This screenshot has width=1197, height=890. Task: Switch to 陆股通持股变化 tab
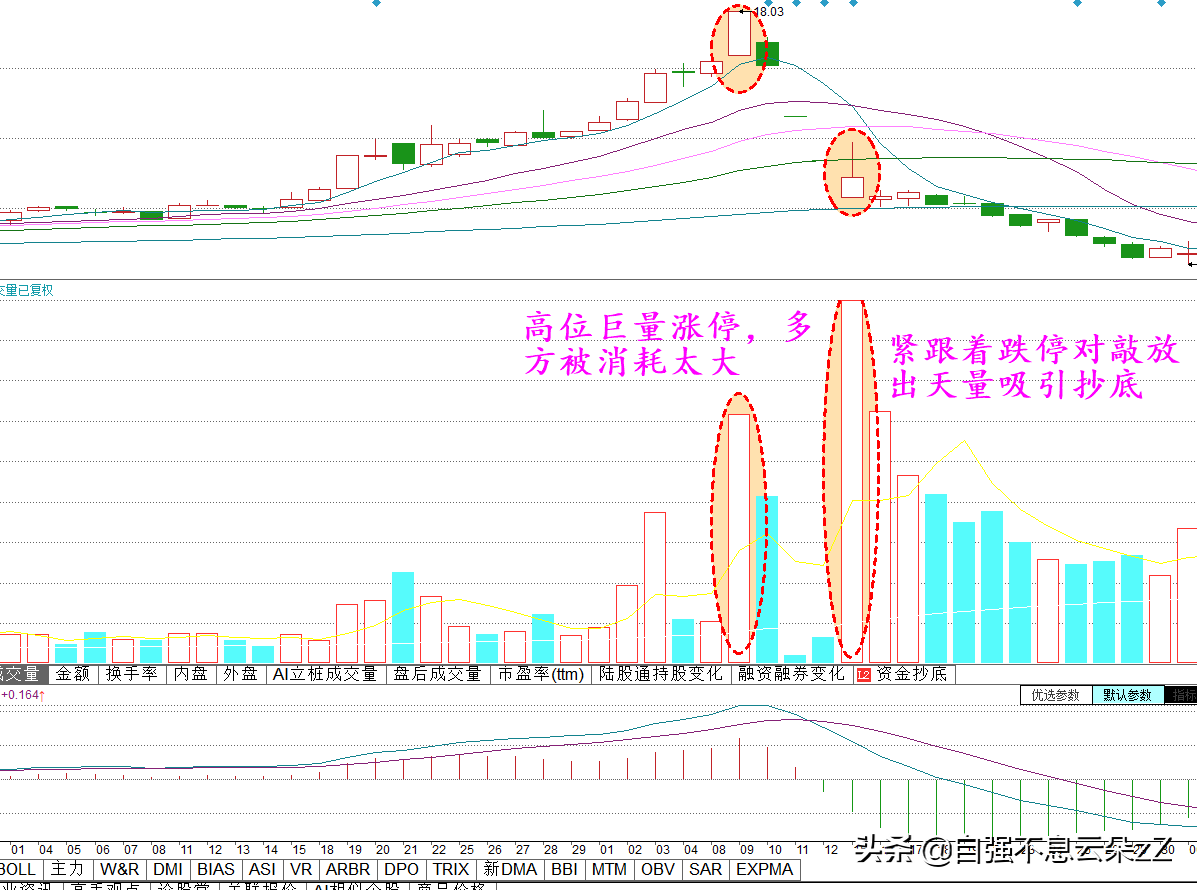click(661, 674)
